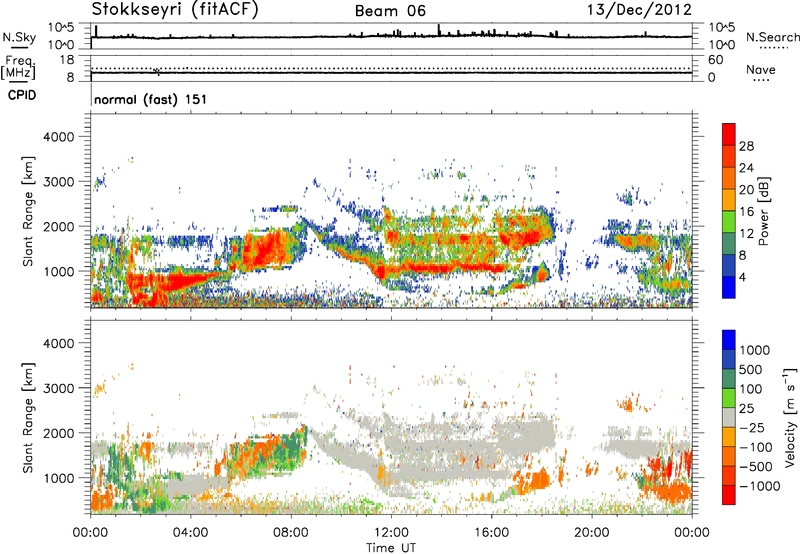Click the "-500" label on the velocity colorbar
Screen dimensions: 800x554
click(x=755, y=467)
